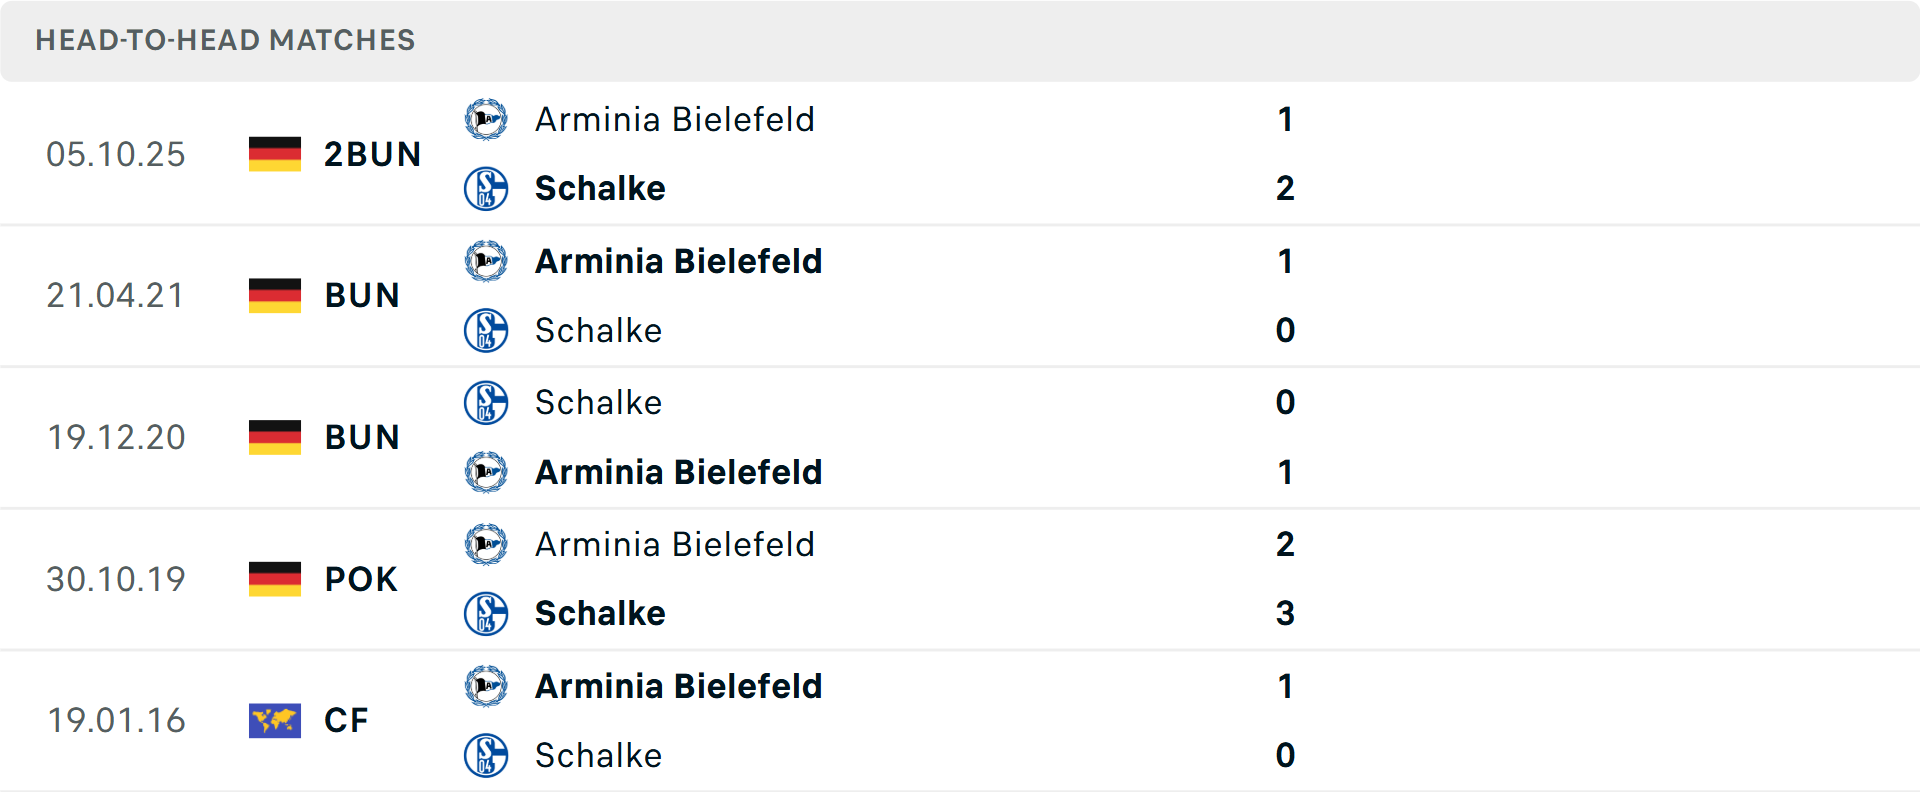Click the bolded Schalke name in the 05.10.25 match
This screenshot has height=792, width=1920.
click(x=600, y=188)
